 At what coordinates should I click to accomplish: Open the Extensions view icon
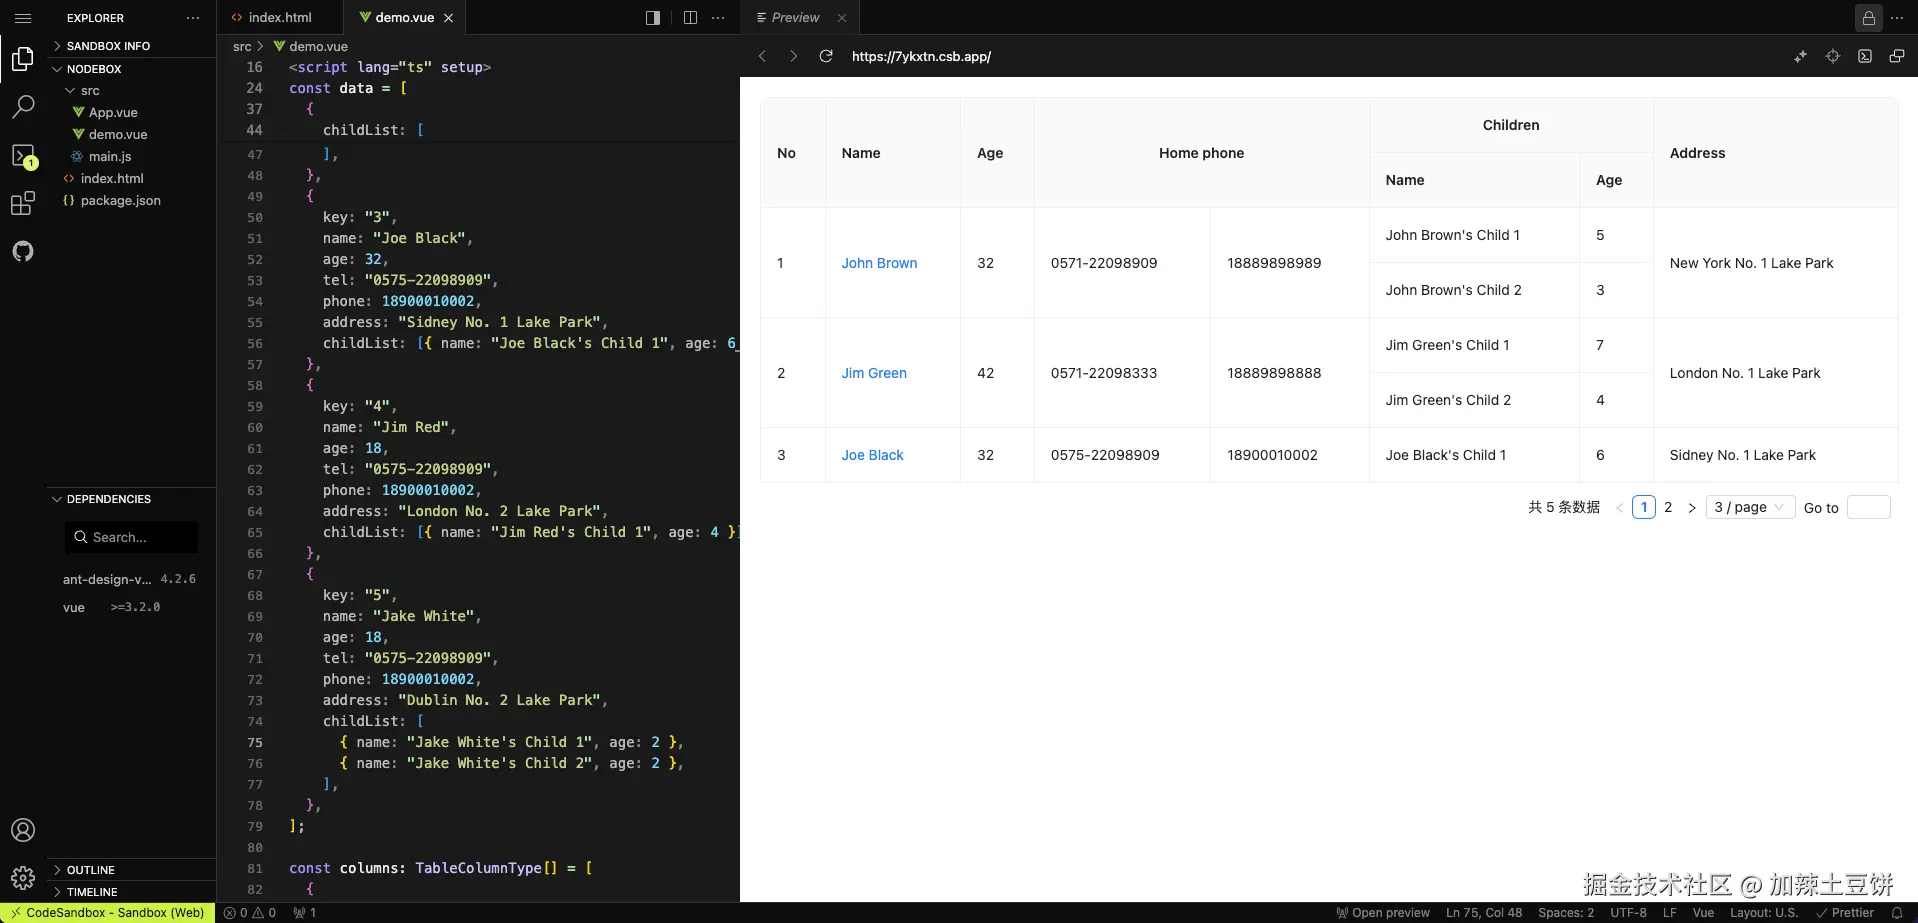click(23, 204)
